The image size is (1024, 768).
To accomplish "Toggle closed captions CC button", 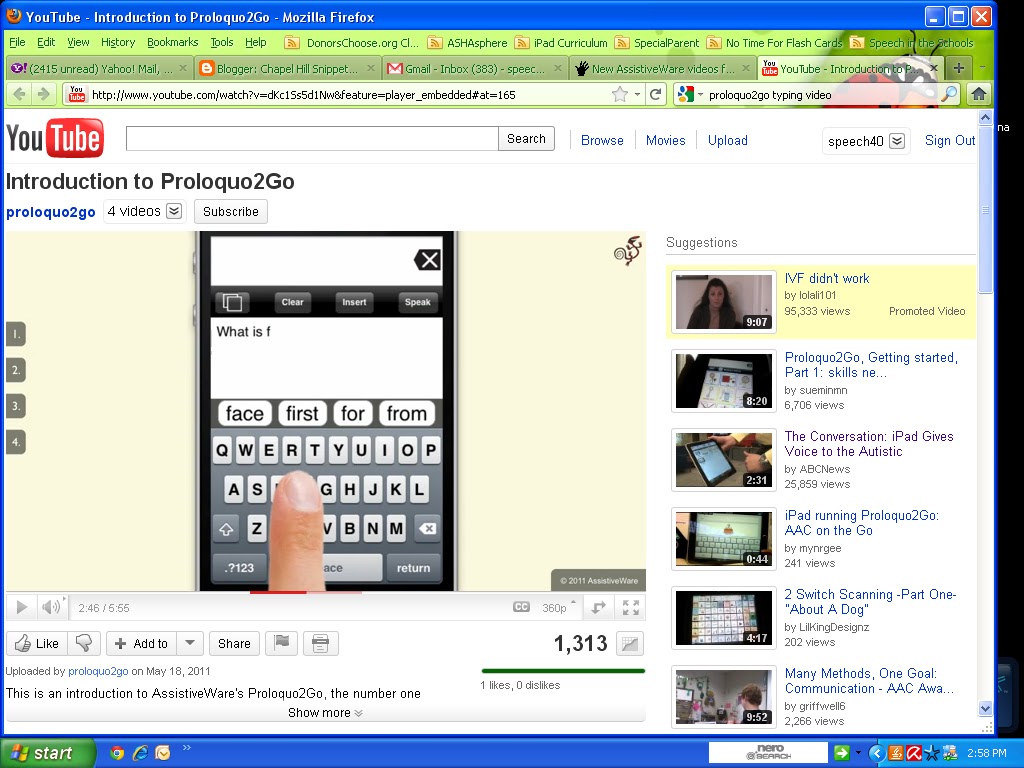I will click(521, 607).
